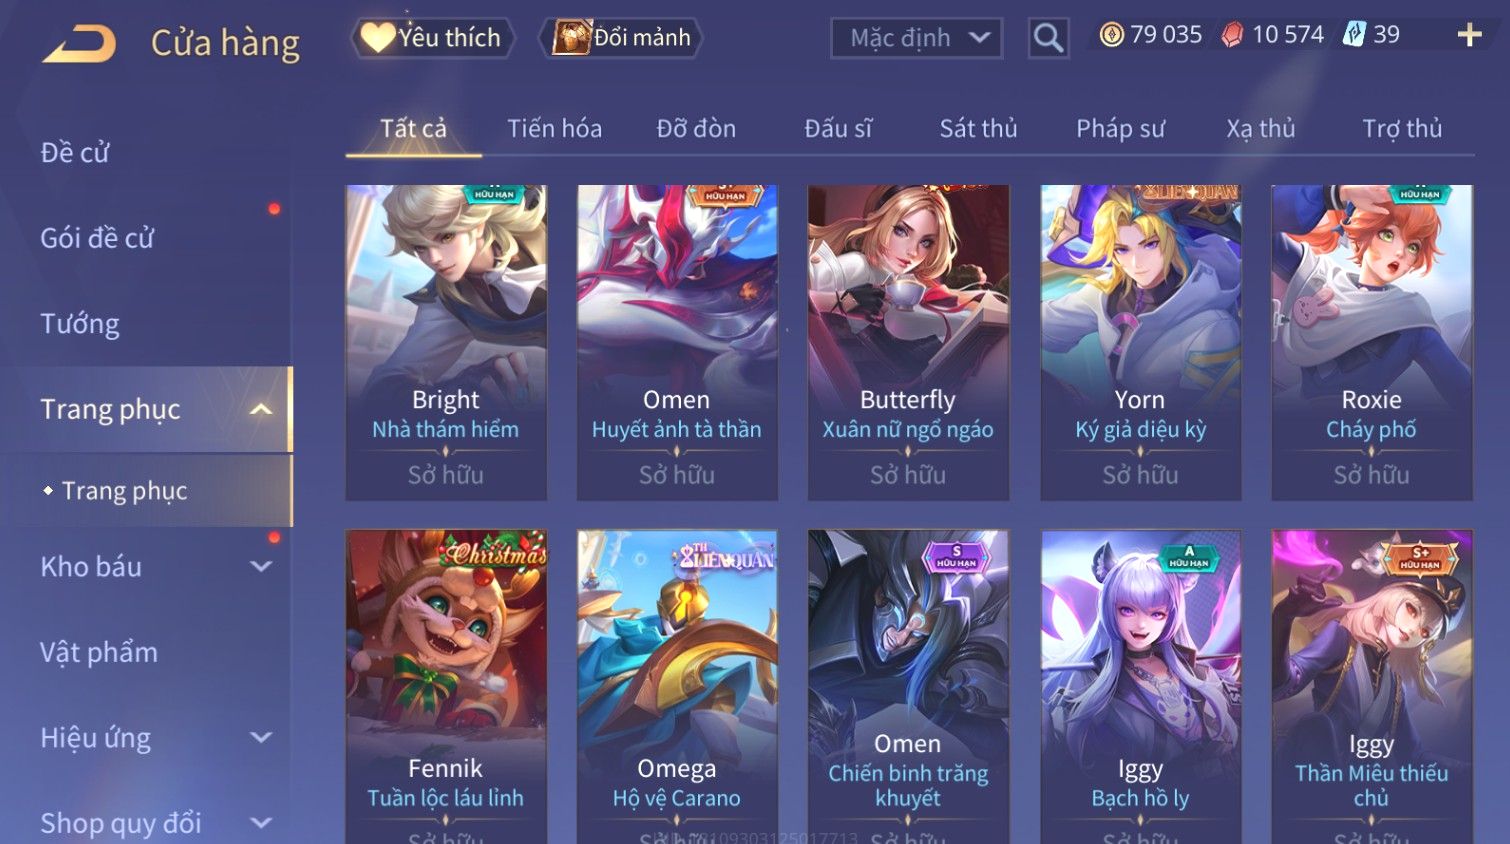Image resolution: width=1510 pixels, height=844 pixels.
Task: Tap the gold coin balance icon
Action: (x=1111, y=35)
